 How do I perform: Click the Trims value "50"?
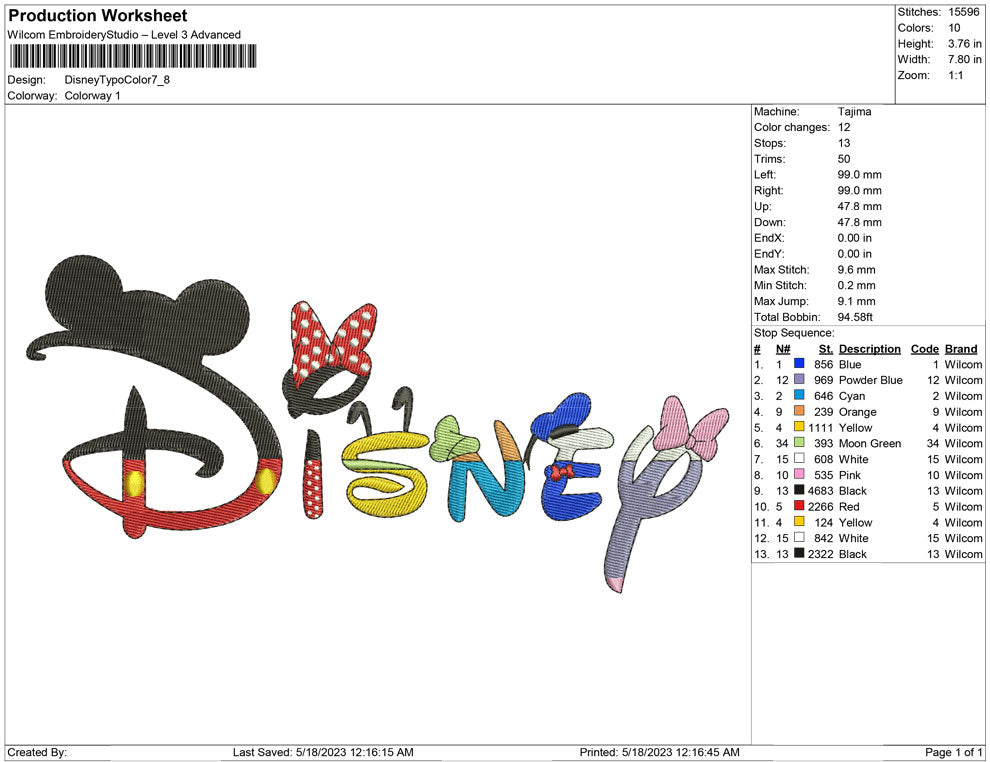(x=844, y=159)
